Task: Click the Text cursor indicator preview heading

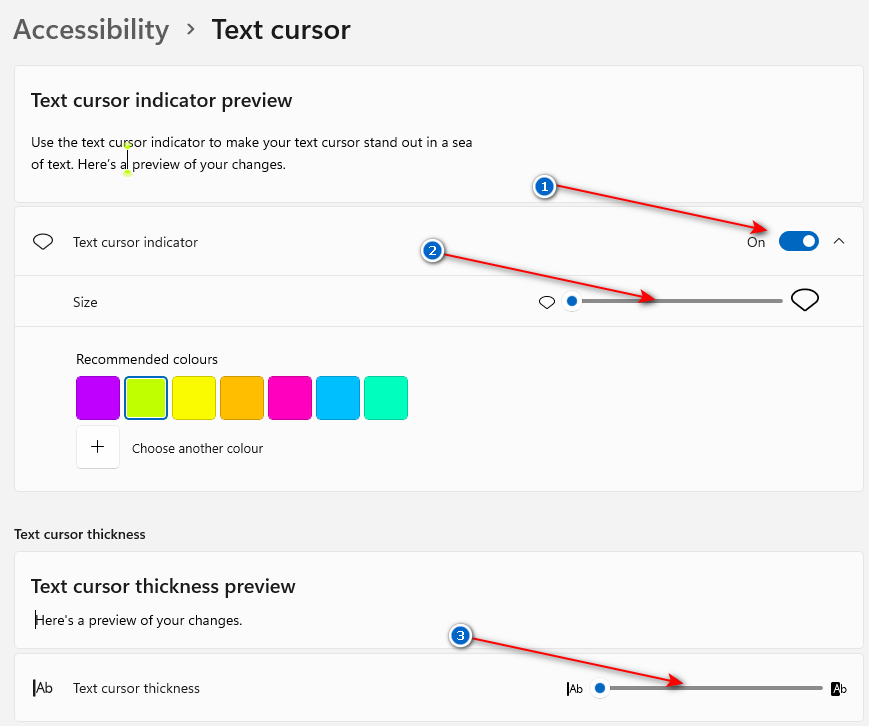Action: 161,100
